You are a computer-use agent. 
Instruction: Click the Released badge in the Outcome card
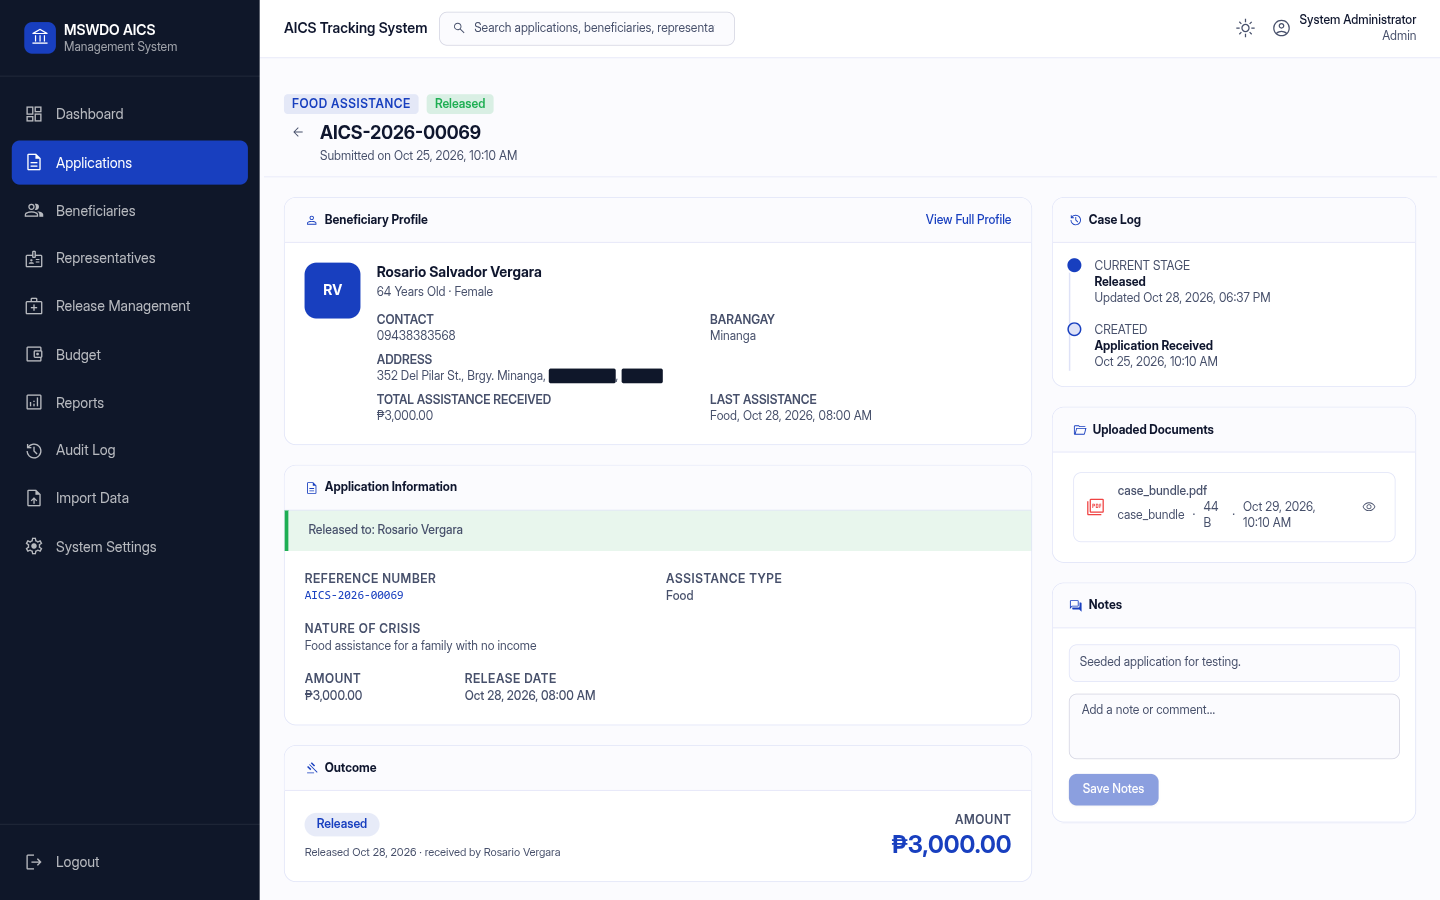342,824
